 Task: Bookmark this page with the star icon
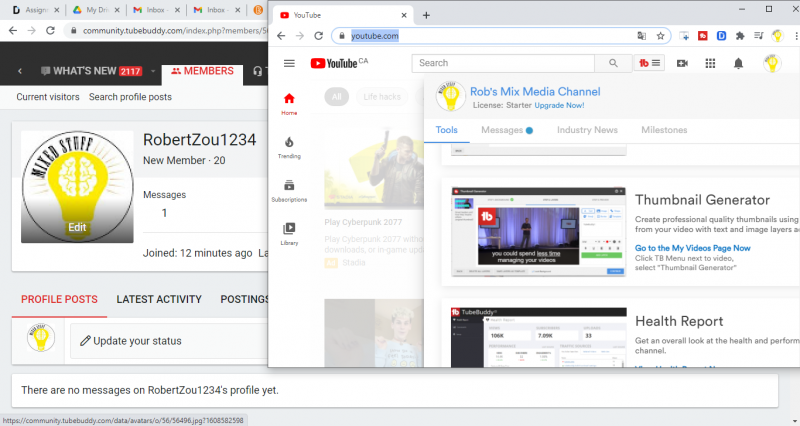(661, 36)
